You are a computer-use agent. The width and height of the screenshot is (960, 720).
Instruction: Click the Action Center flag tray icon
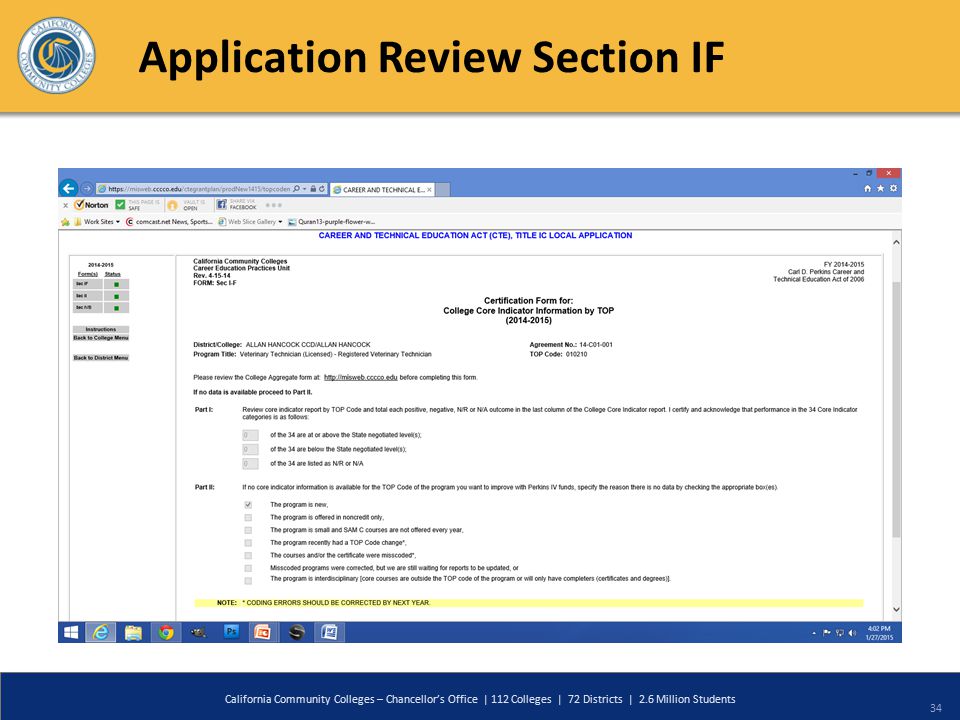pyautogui.click(x=827, y=633)
